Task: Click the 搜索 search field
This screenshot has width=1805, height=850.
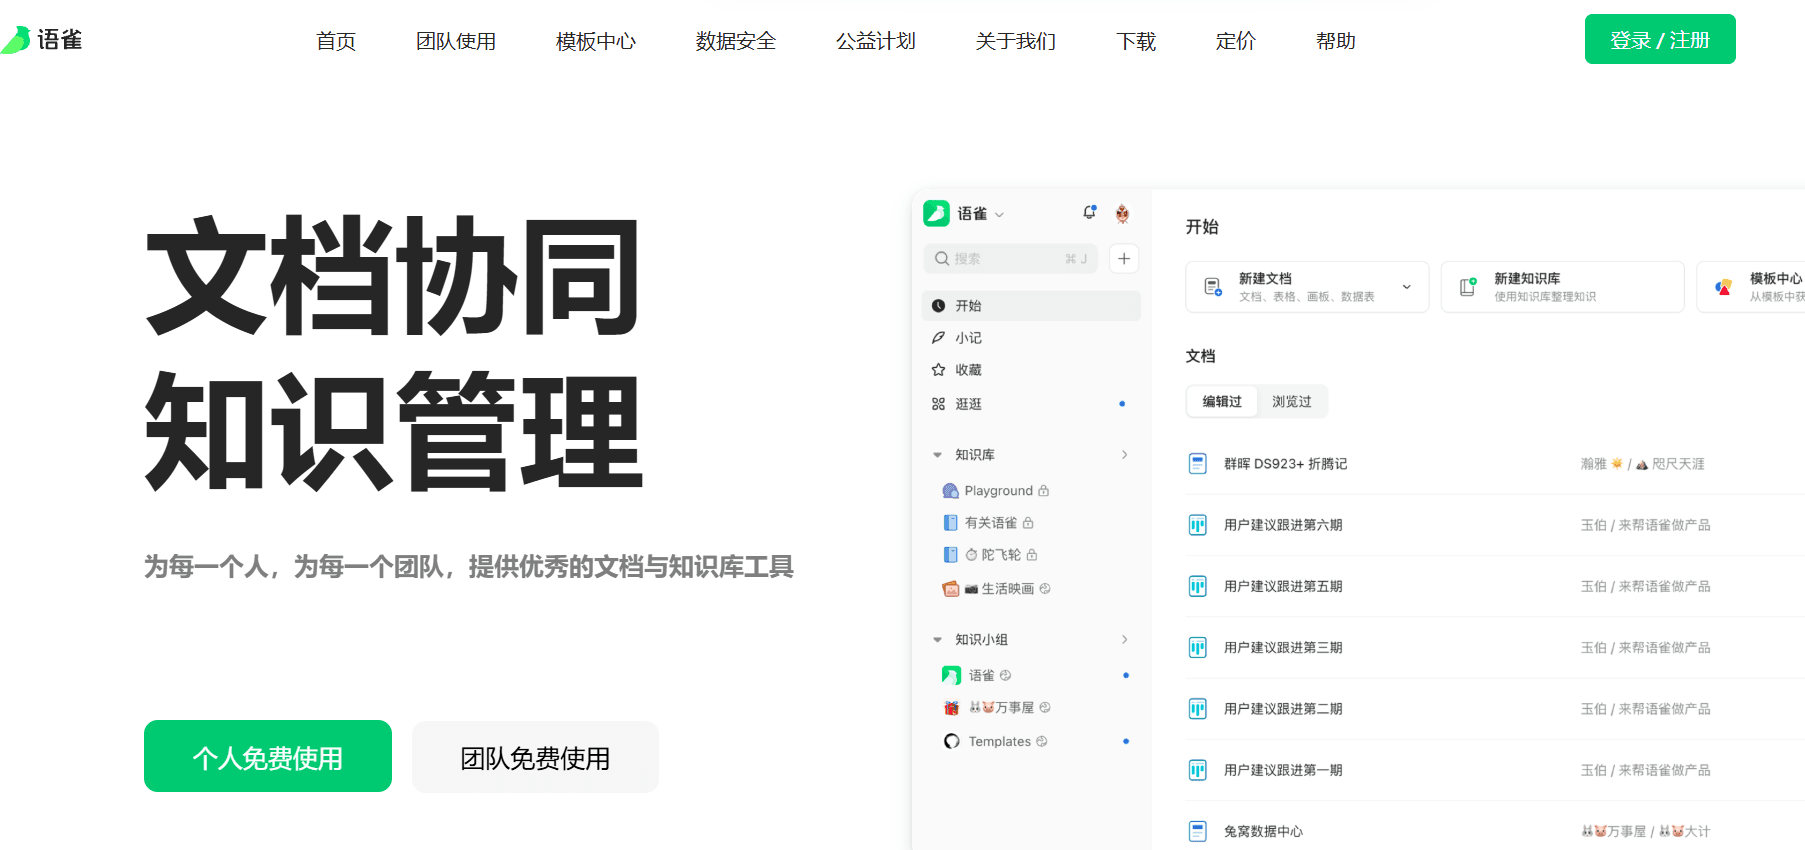Action: [1010, 259]
